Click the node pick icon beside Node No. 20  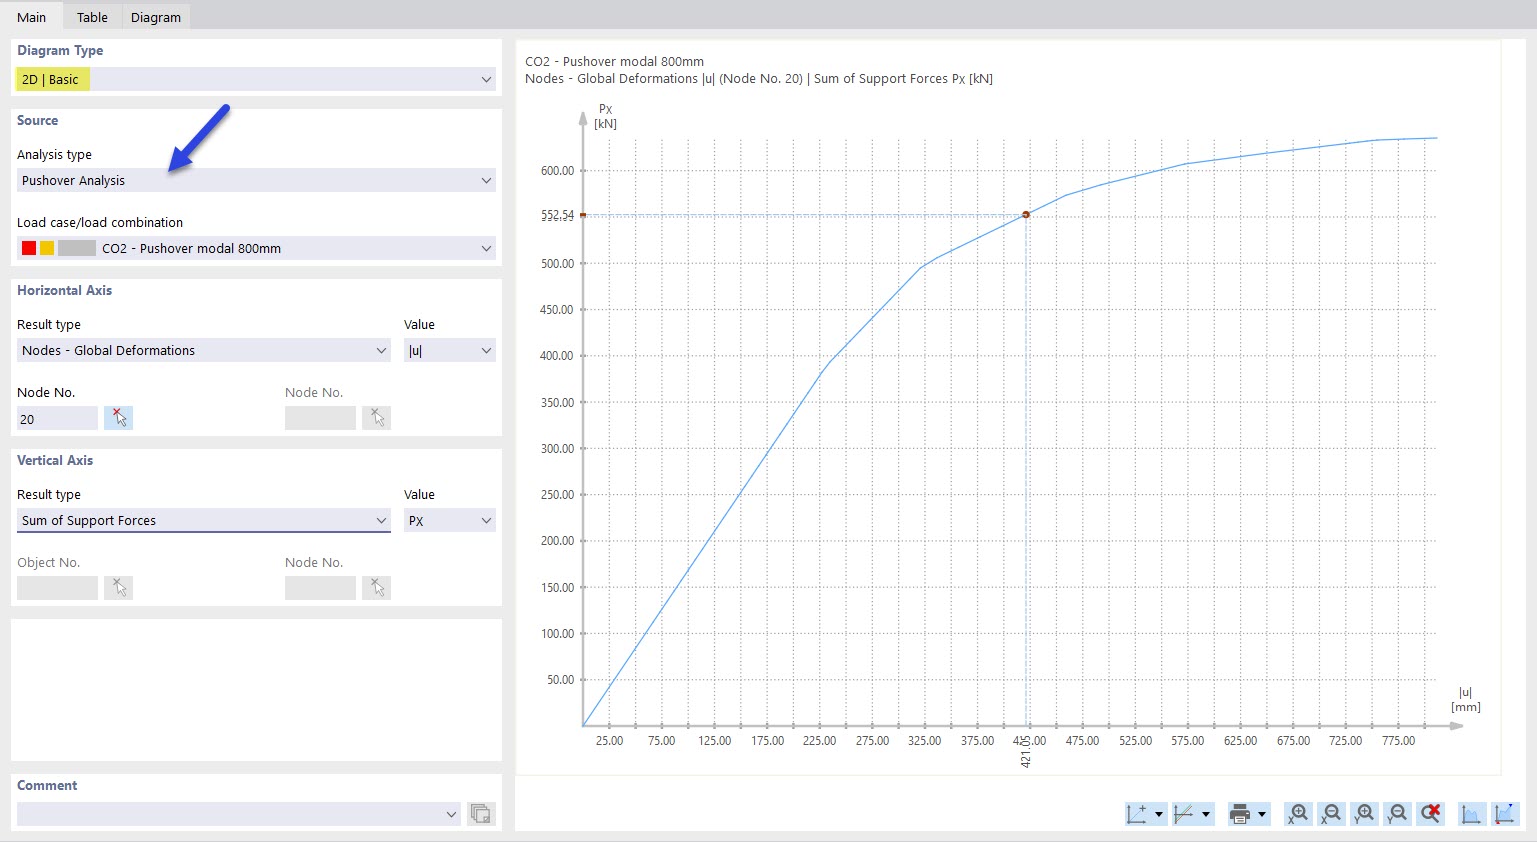click(x=118, y=418)
